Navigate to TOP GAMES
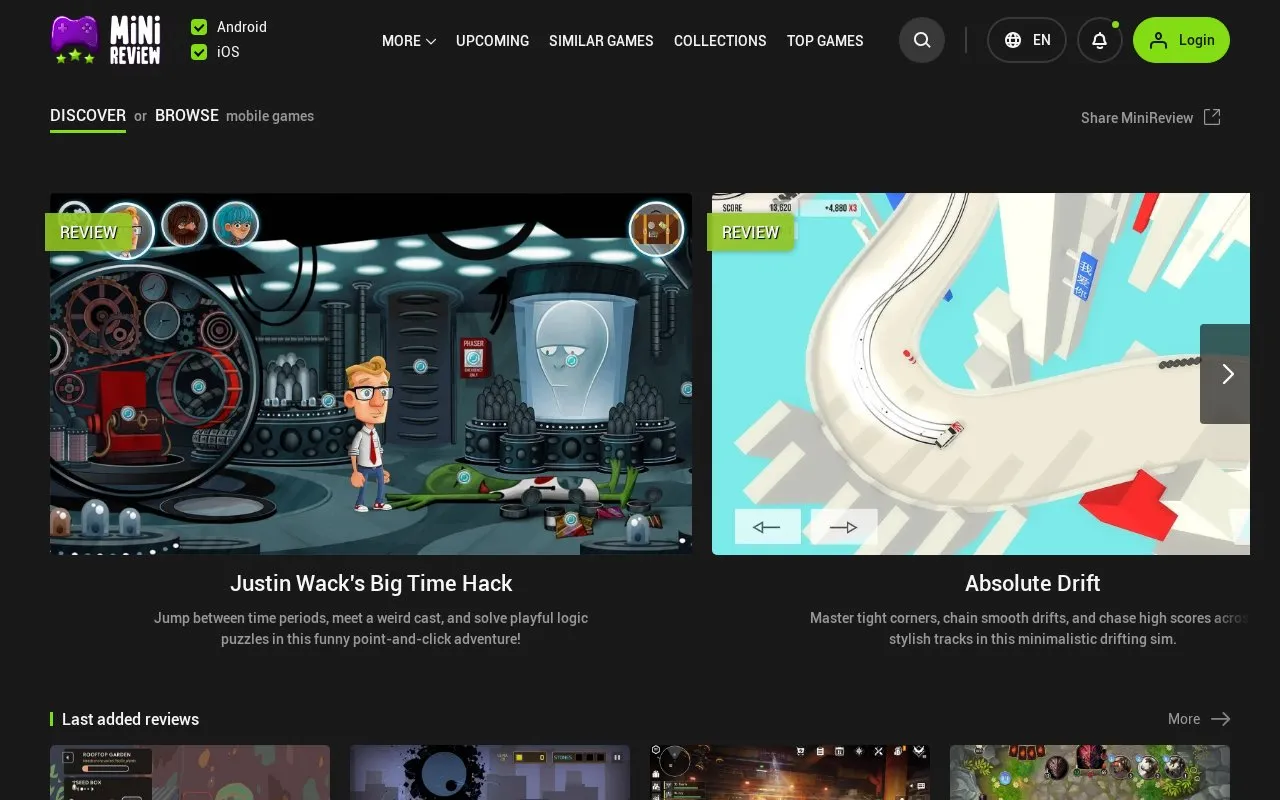The height and width of the screenshot is (800, 1280). tap(825, 41)
